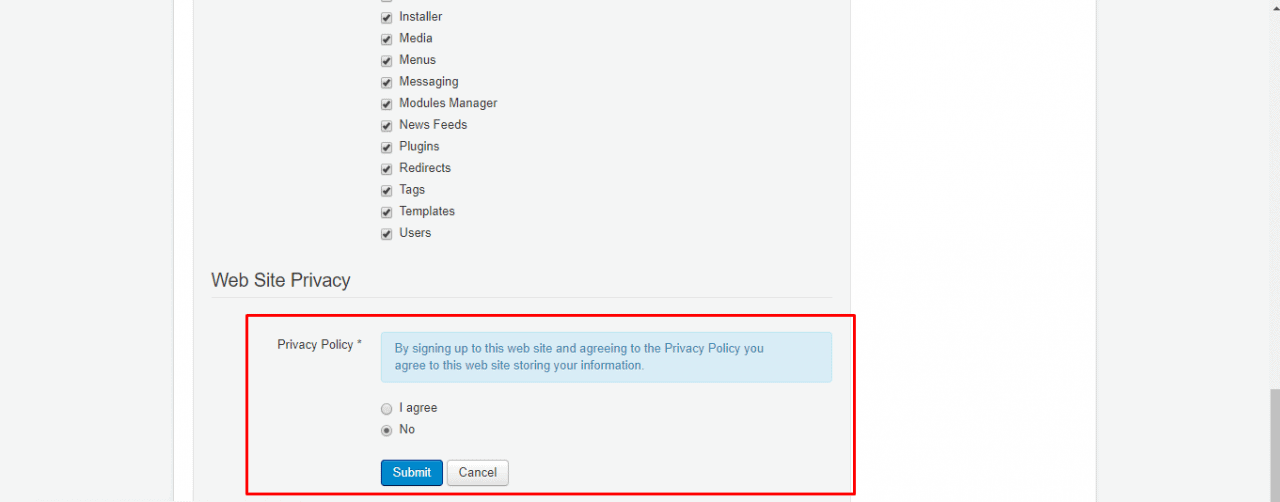Viewport: 1280px width, 502px height.
Task: Uncheck the Templates checkbox
Action: point(386,212)
